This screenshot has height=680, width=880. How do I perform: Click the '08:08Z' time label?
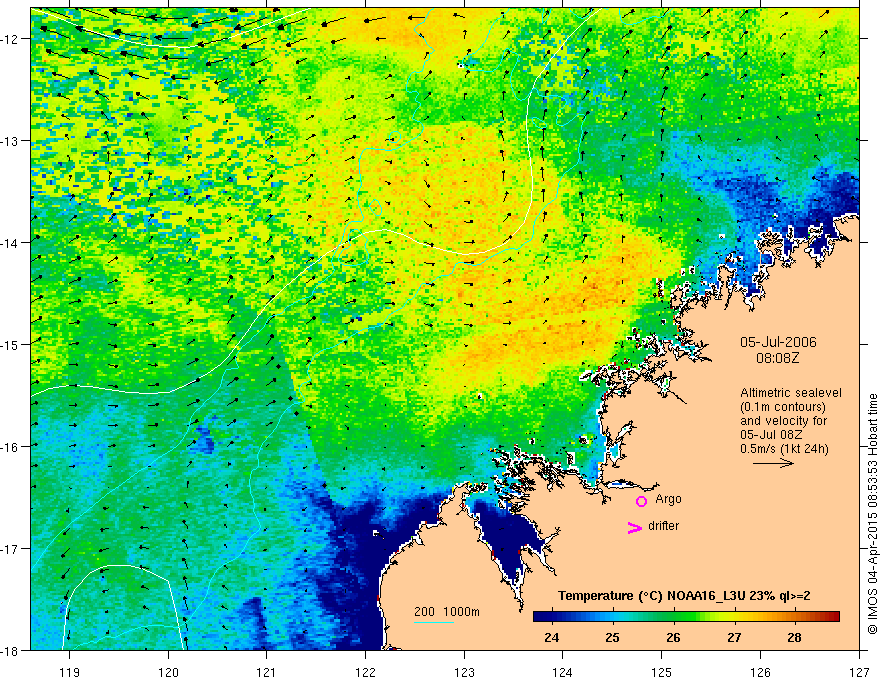point(777,357)
